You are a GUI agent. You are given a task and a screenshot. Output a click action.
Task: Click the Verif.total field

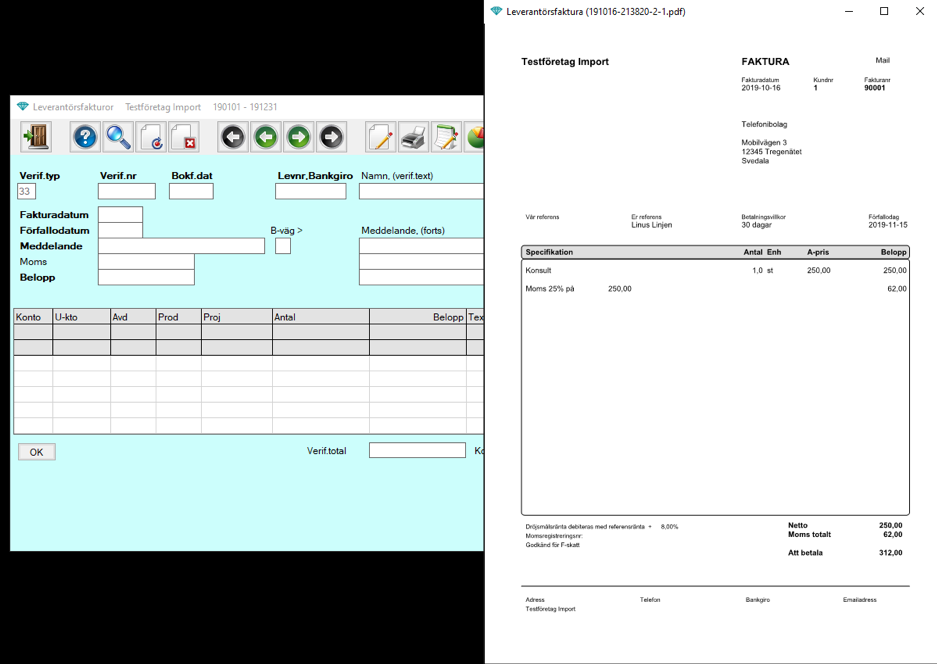(417, 450)
